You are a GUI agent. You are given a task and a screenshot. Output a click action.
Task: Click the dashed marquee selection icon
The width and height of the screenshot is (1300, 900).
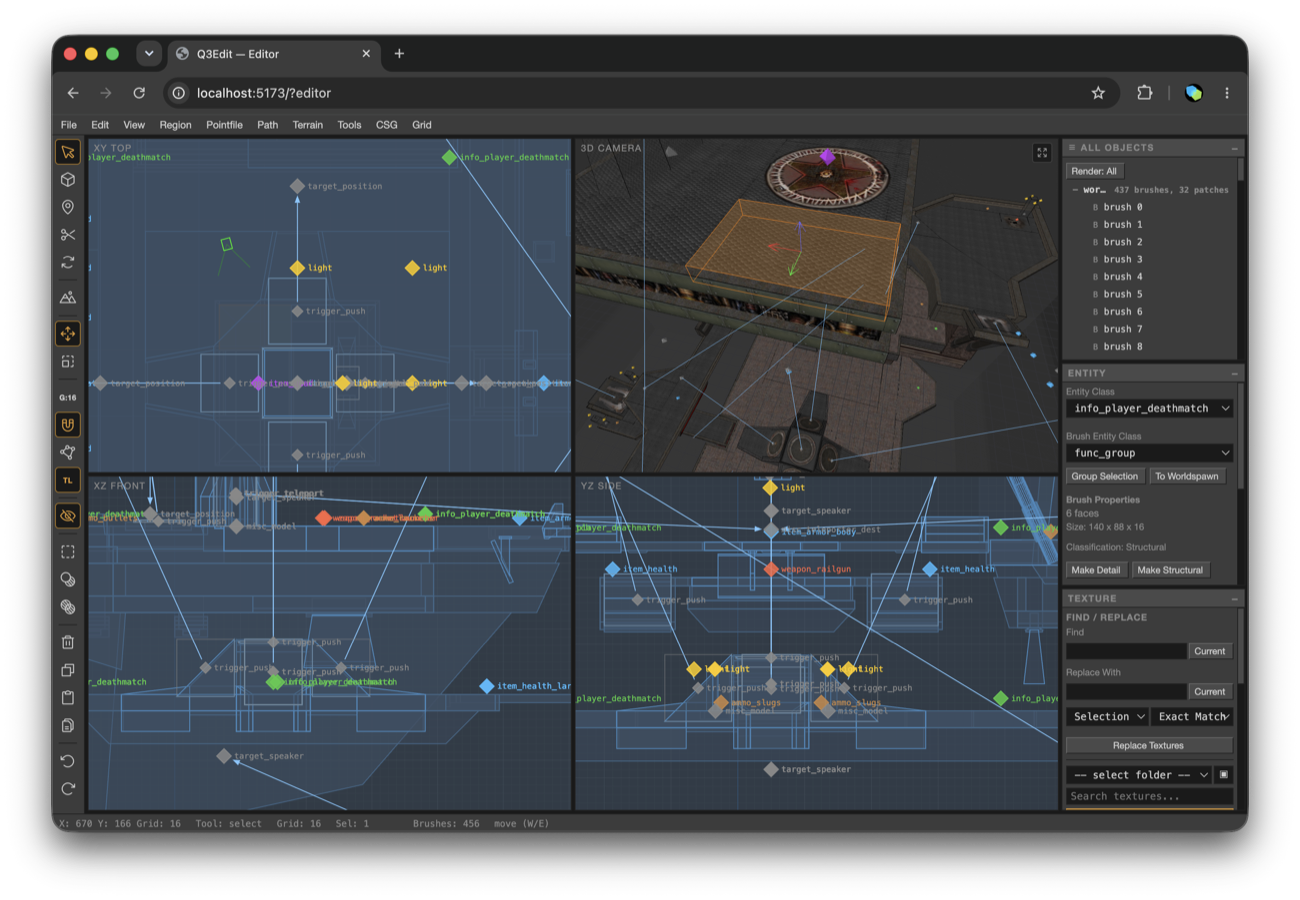point(68,552)
